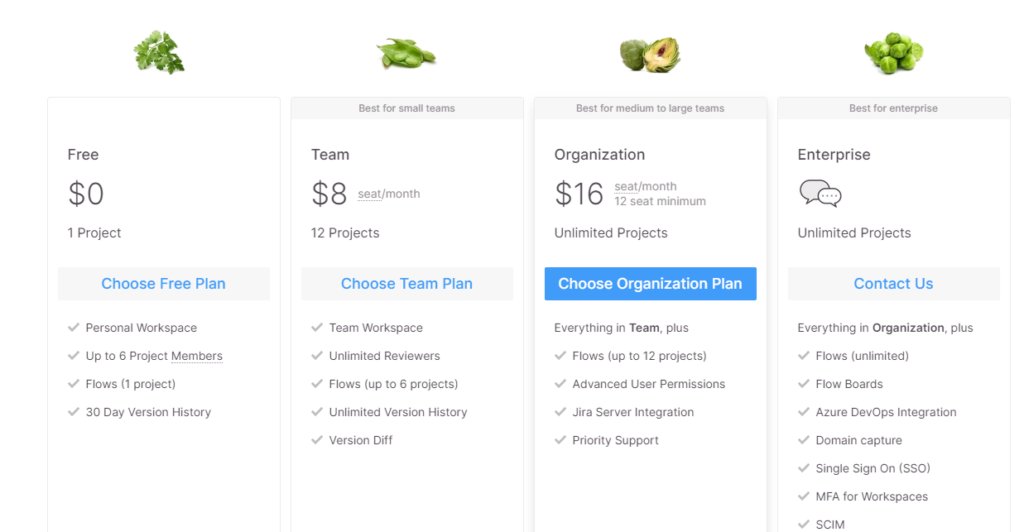Click the green pea pod icon

tap(406, 54)
